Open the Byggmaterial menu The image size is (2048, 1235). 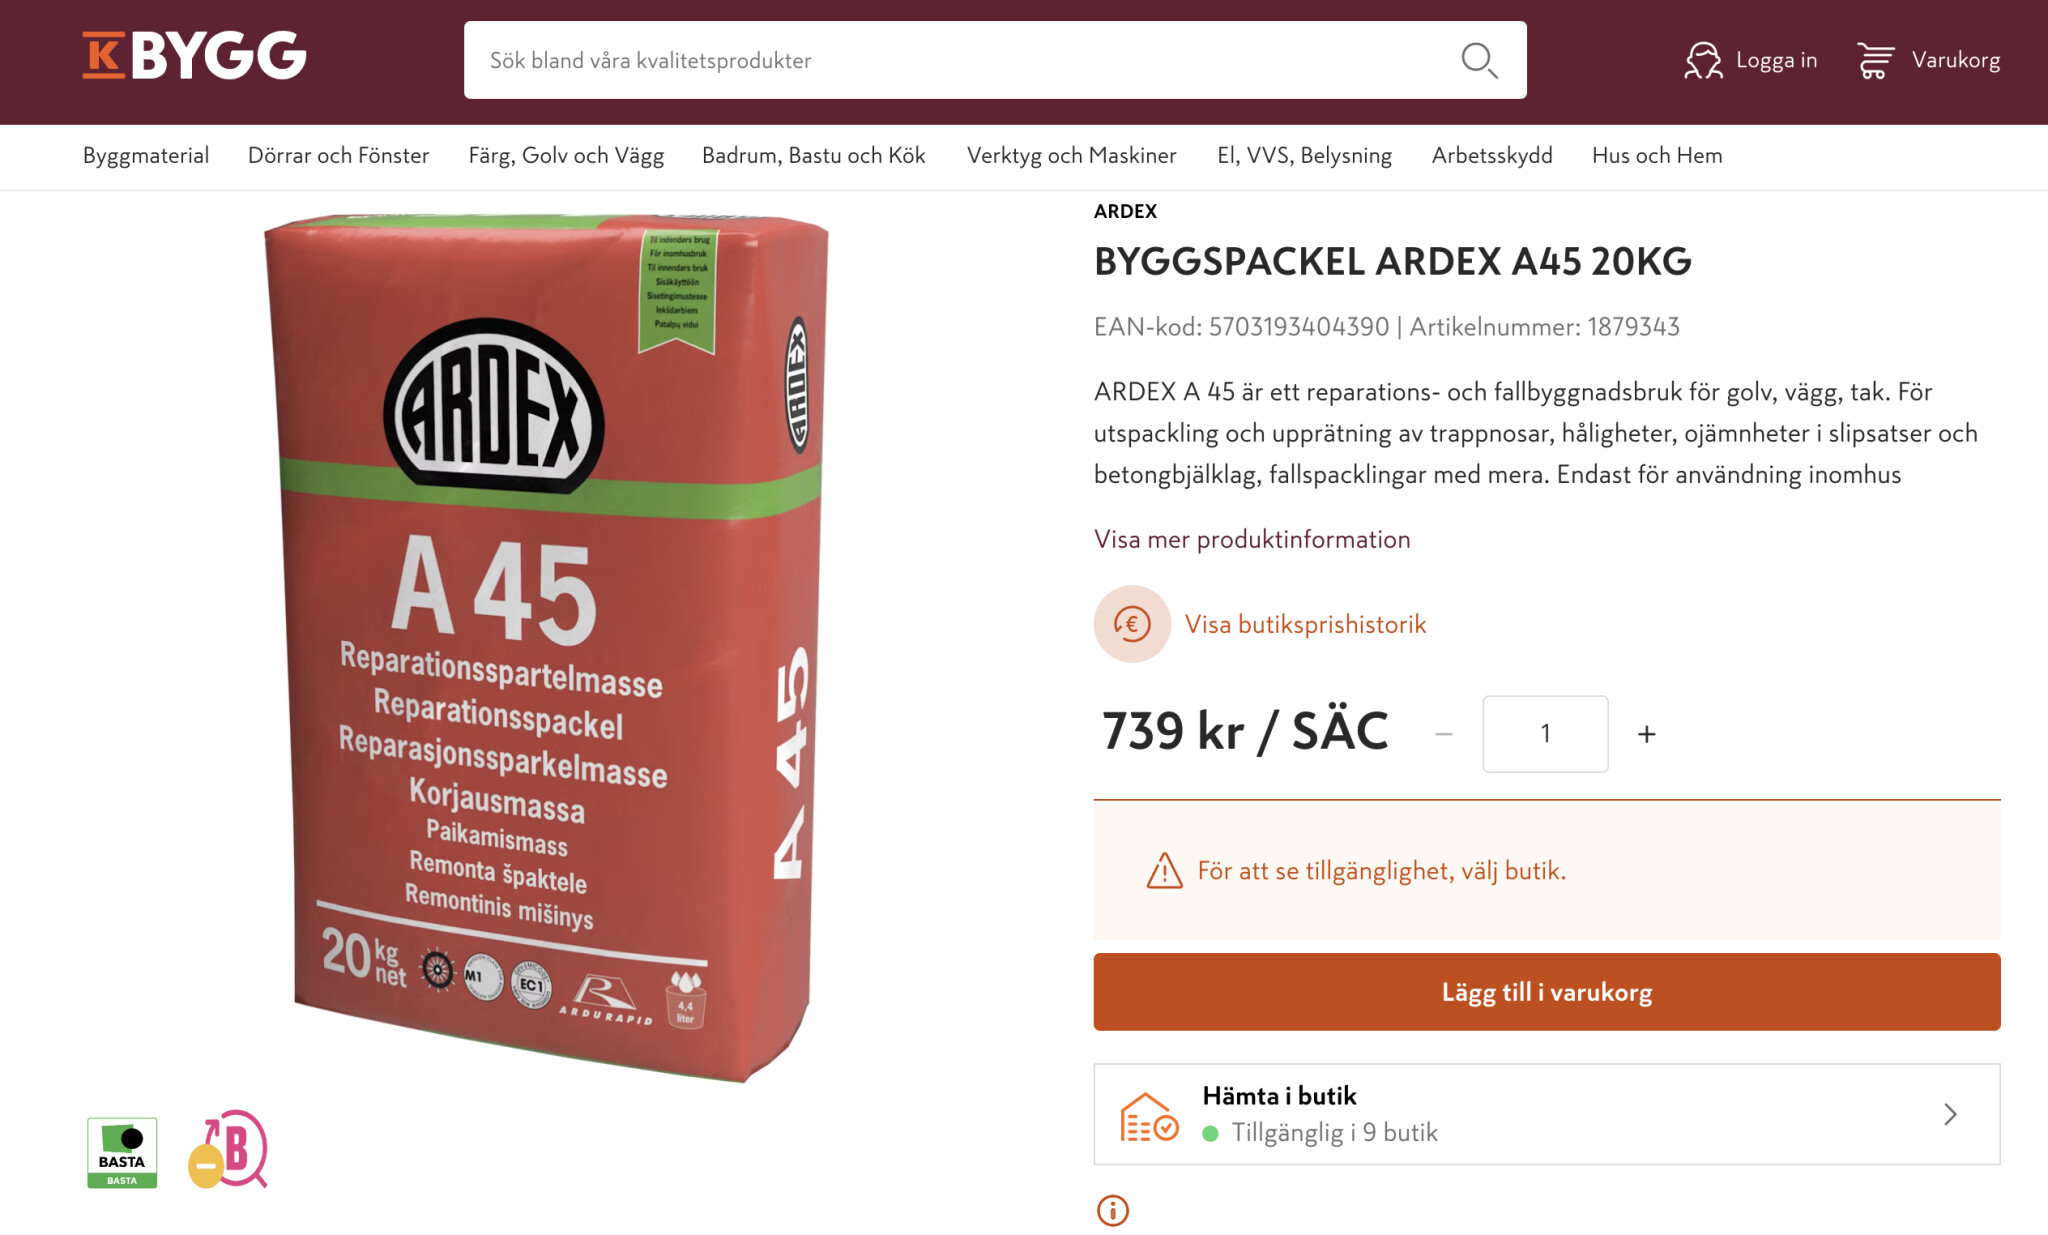click(146, 155)
